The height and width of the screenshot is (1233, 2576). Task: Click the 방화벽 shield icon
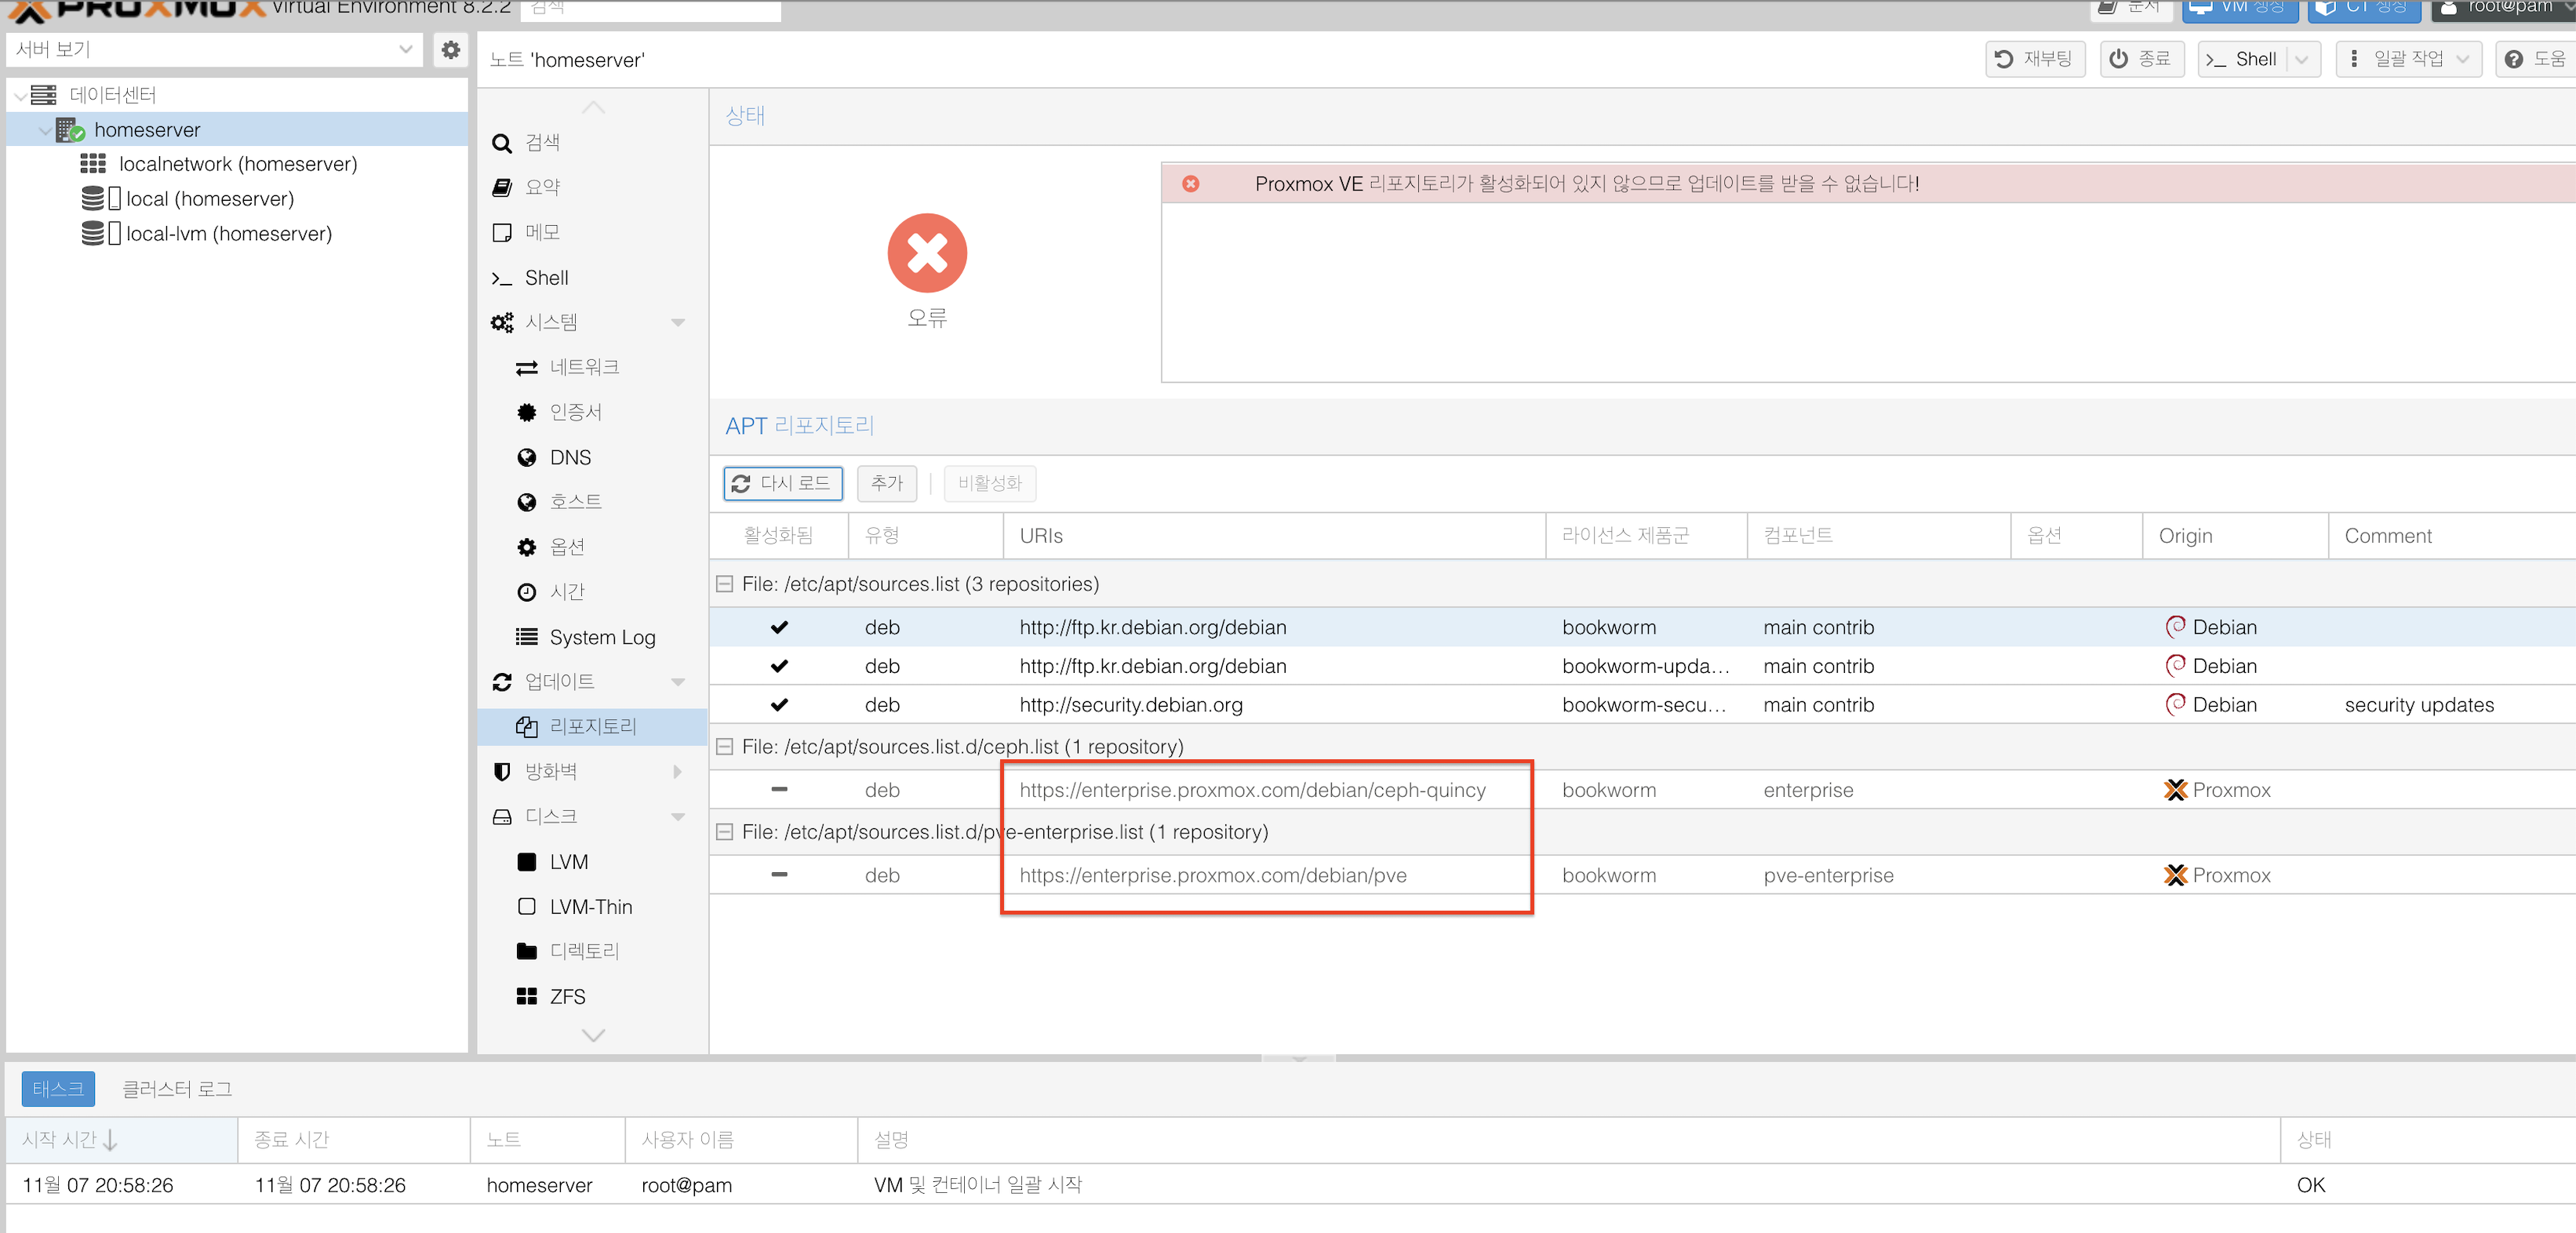click(502, 772)
